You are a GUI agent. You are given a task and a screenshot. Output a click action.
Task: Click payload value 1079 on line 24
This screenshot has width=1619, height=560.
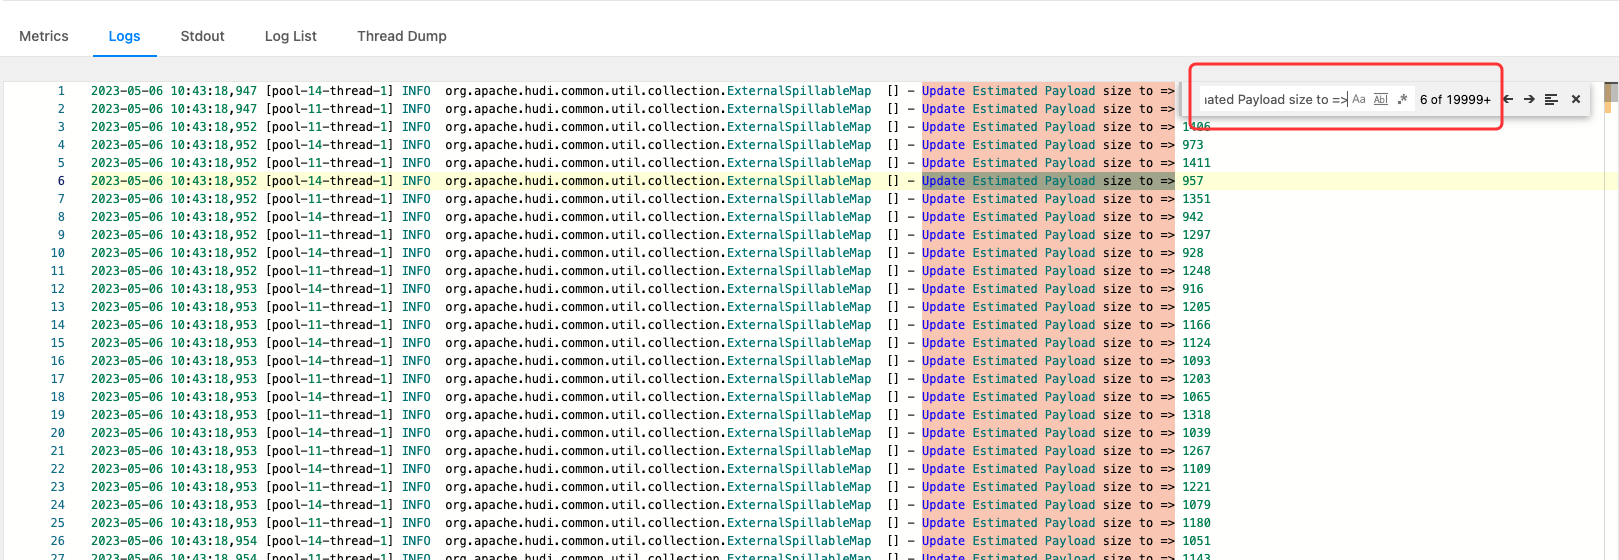click(1196, 505)
